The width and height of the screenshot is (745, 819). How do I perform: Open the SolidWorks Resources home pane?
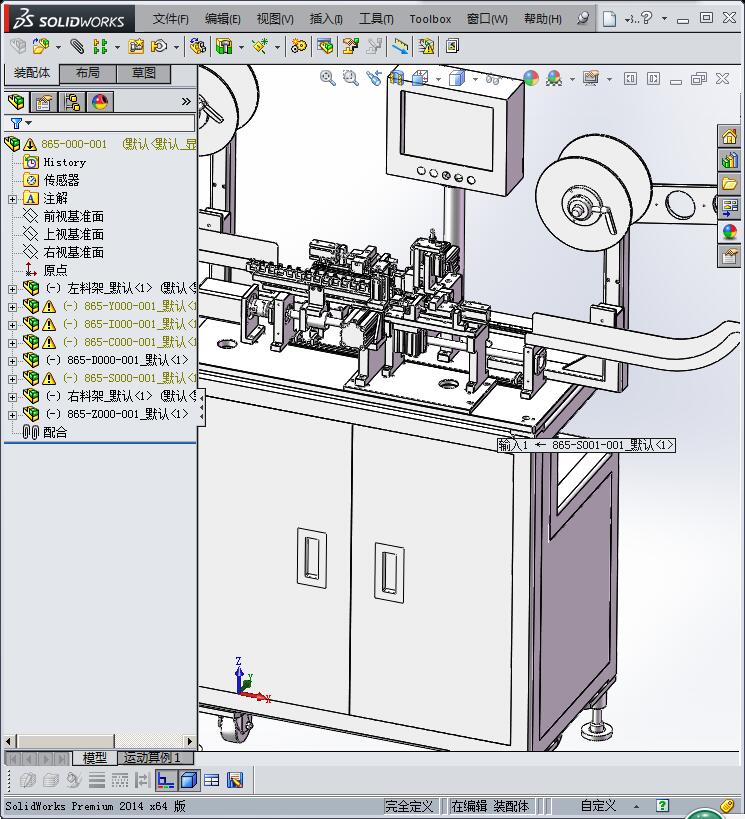(x=729, y=137)
